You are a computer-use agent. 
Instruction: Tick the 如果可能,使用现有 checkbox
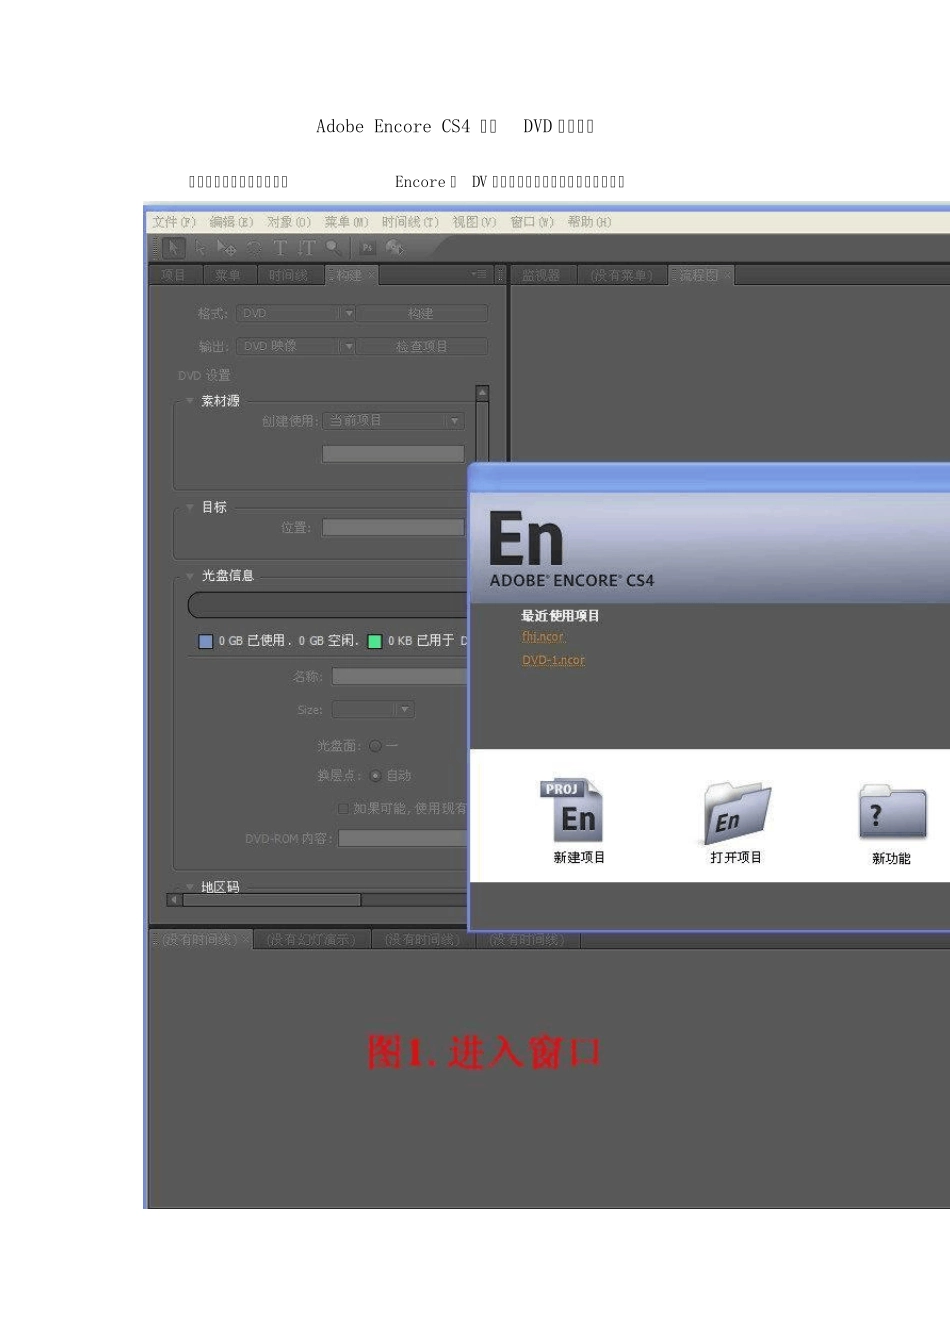(343, 808)
